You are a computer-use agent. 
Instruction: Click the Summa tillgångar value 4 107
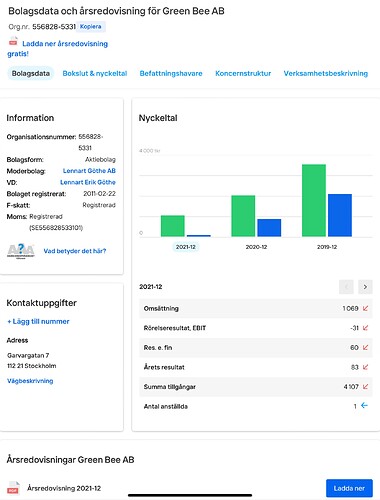click(x=351, y=387)
